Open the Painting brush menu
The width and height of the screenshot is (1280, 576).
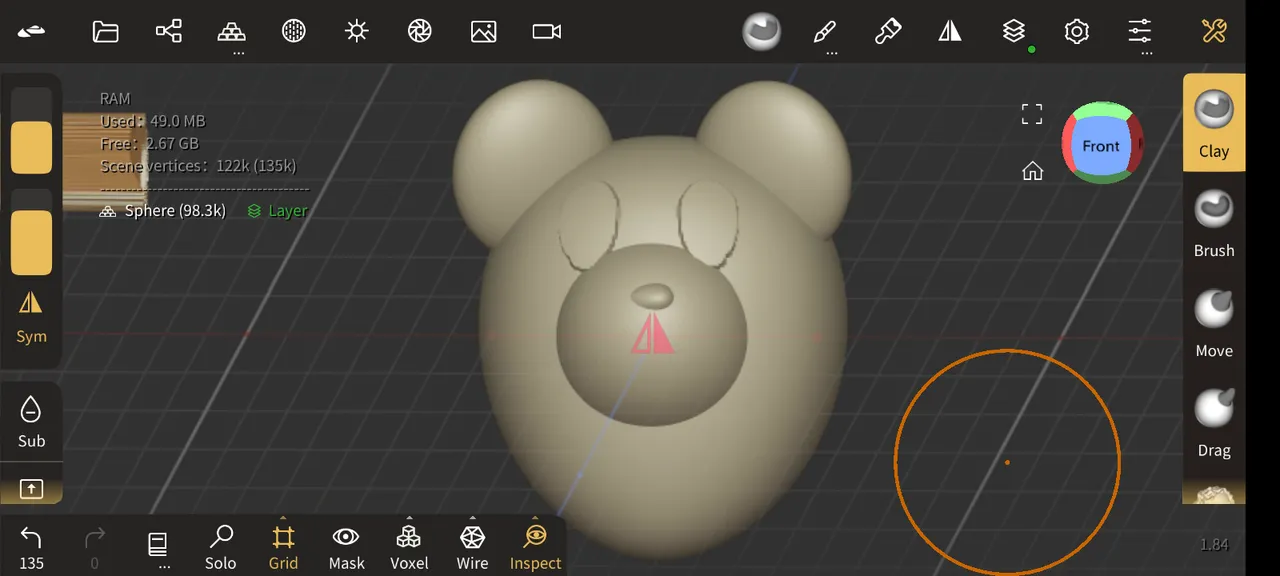[x=887, y=31]
